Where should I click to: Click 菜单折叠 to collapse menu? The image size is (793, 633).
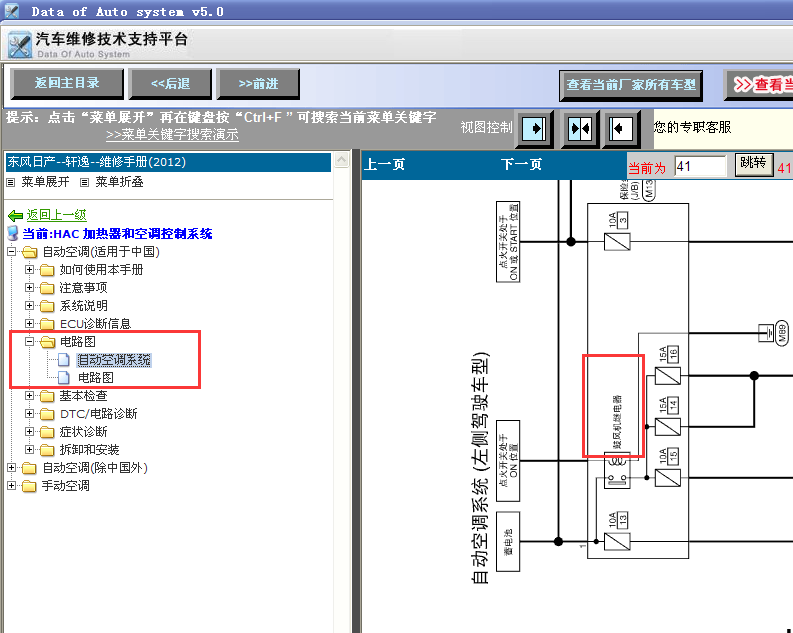pyautogui.click(x=119, y=182)
